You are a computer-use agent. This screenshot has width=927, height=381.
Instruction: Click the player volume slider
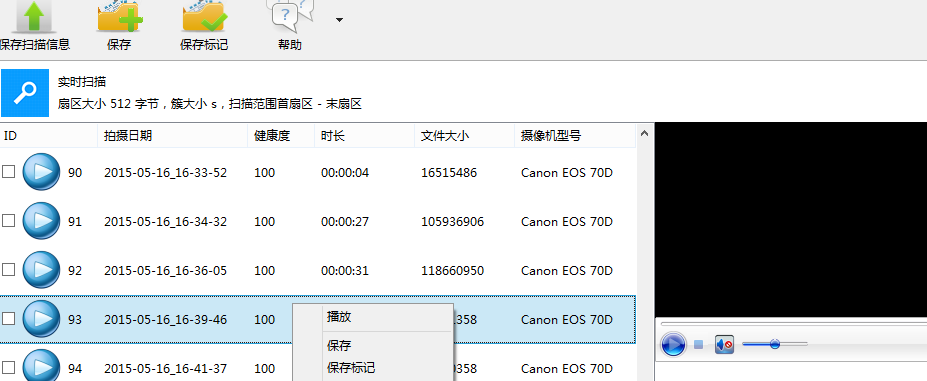point(774,344)
